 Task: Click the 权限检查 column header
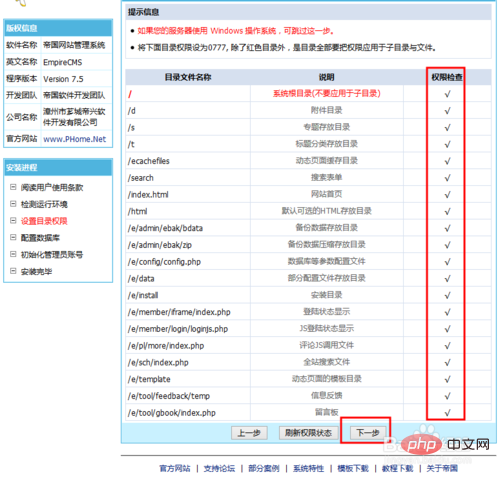pos(447,77)
